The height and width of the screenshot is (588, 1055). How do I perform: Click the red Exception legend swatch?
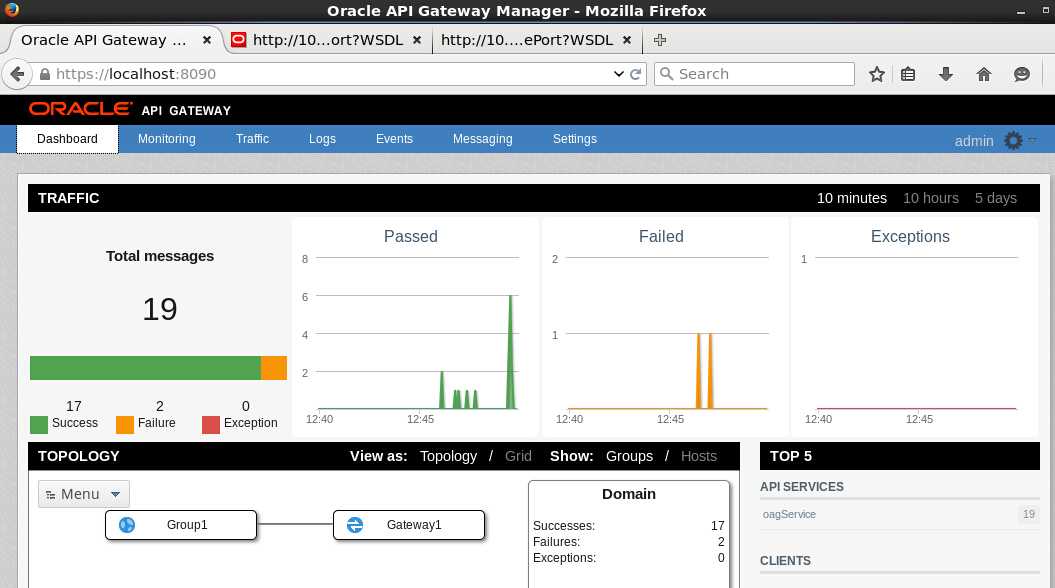click(x=211, y=425)
